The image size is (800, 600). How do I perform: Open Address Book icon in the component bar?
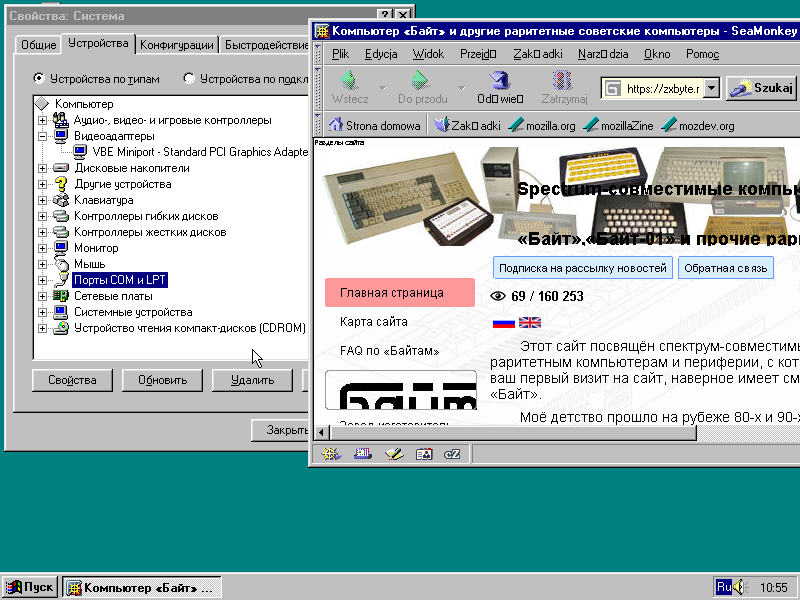423,454
